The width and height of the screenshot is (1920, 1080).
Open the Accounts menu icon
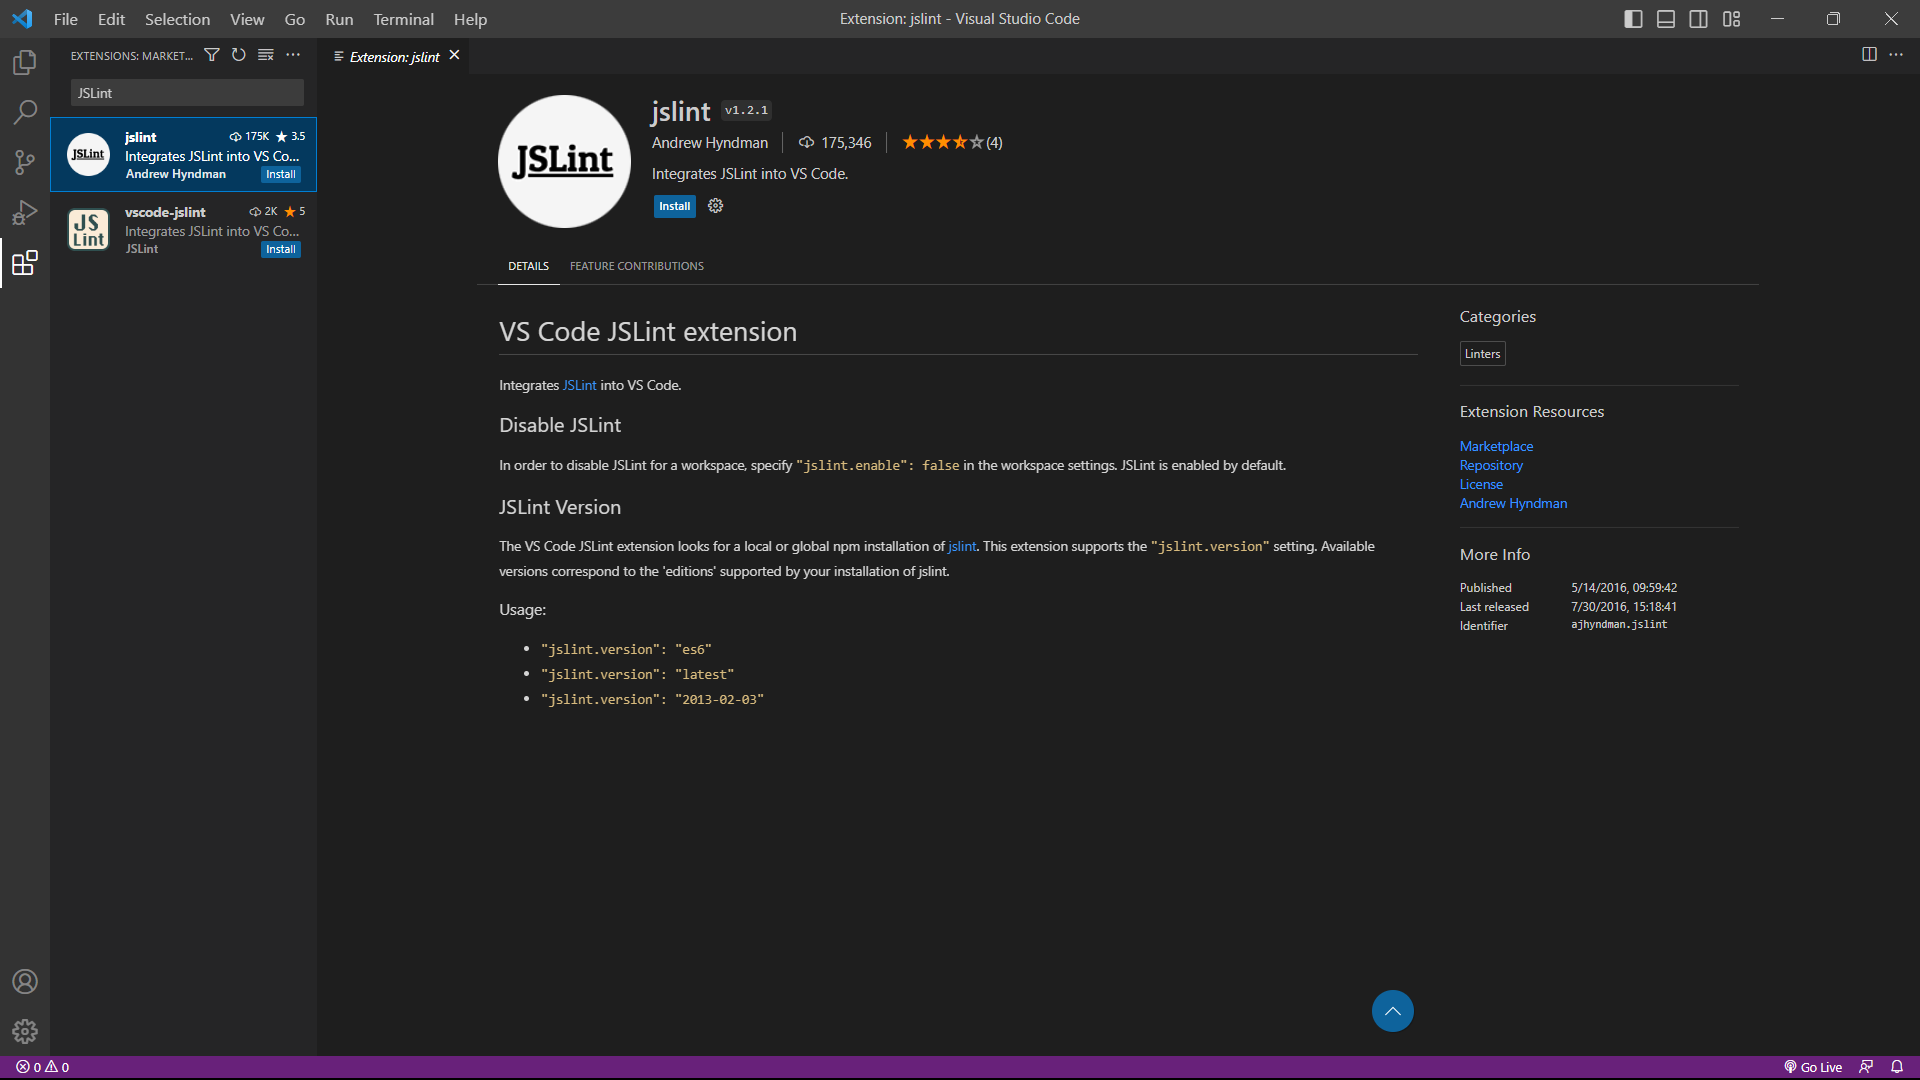coord(25,981)
